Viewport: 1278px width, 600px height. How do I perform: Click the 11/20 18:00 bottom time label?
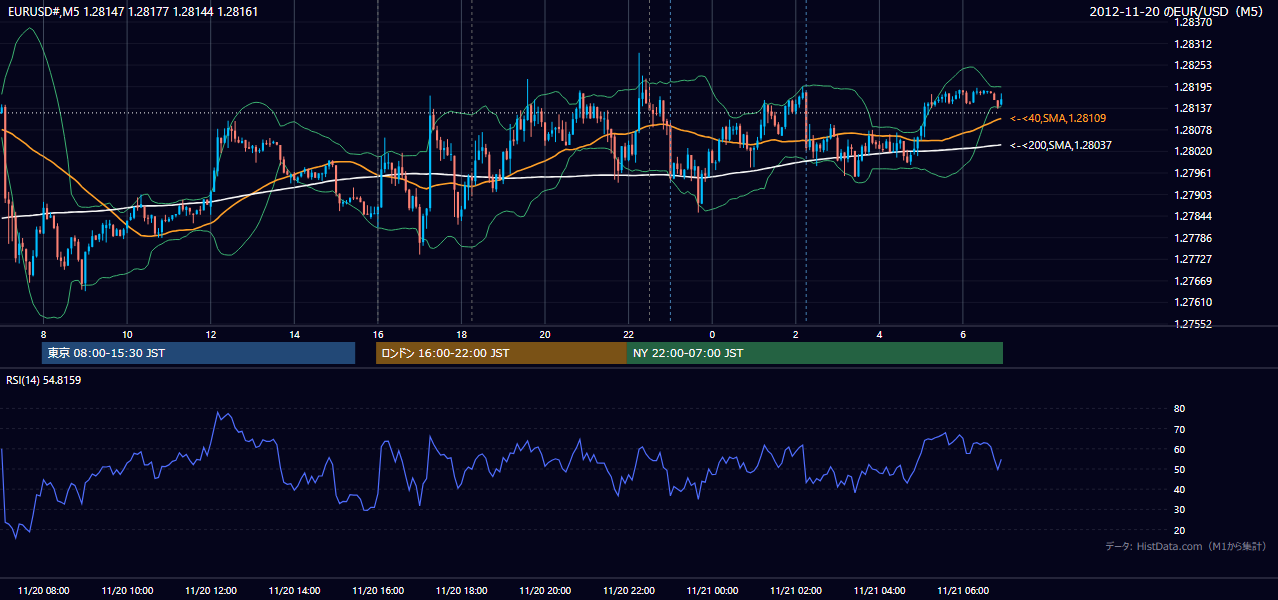[461, 591]
